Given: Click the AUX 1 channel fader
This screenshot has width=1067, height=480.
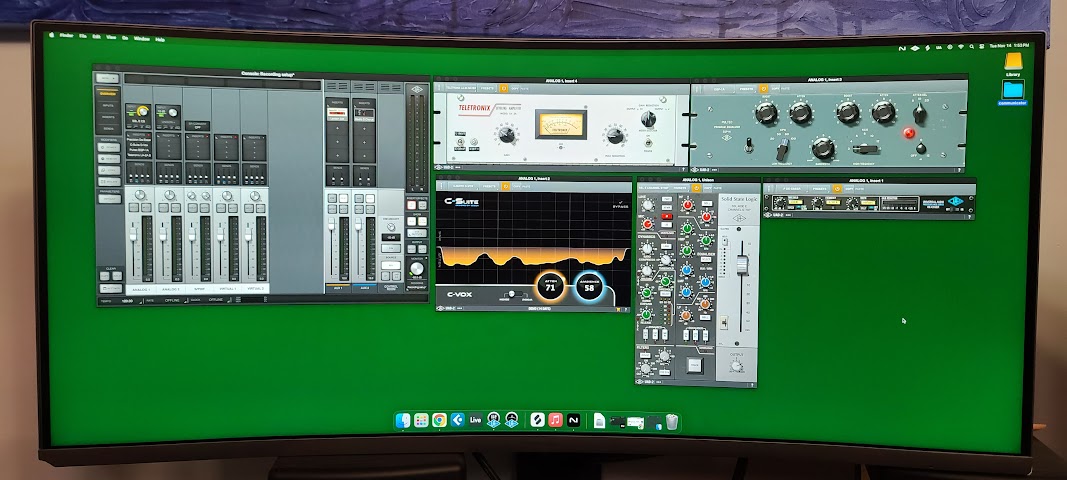Looking at the screenshot, I should pyautogui.click(x=331, y=224).
